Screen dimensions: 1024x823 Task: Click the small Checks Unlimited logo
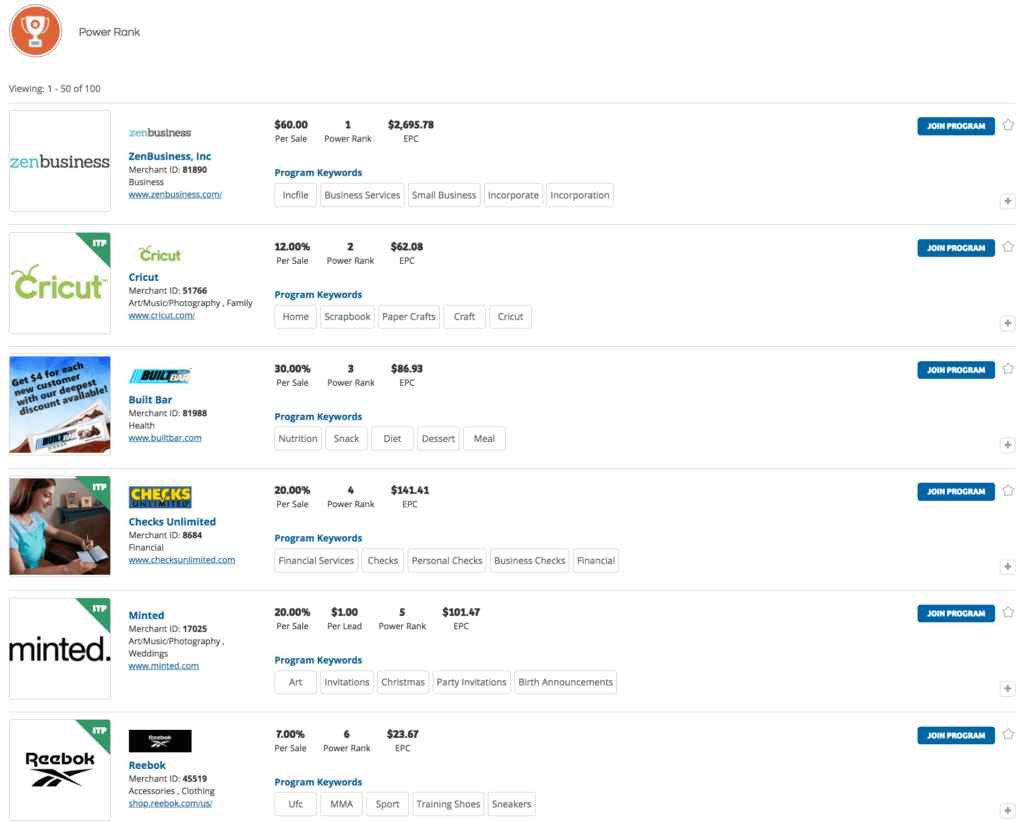[160, 497]
